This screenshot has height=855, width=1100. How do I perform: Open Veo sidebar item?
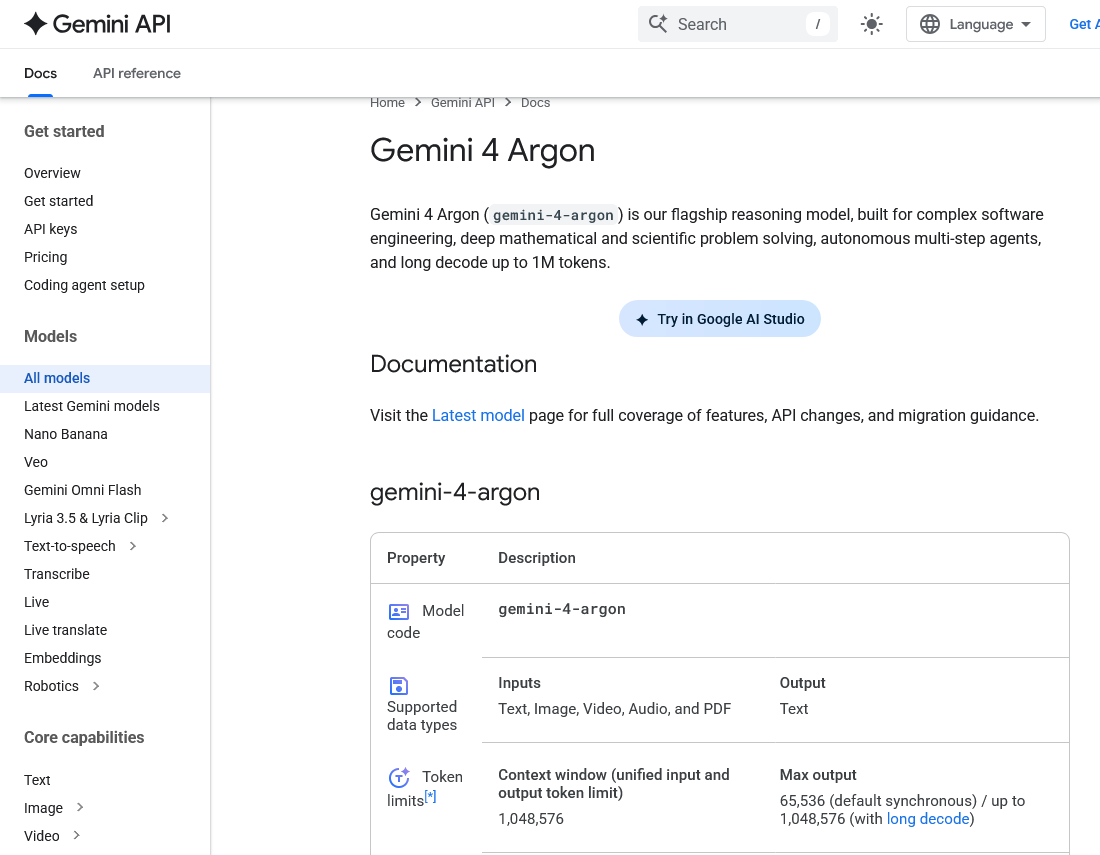click(x=36, y=462)
